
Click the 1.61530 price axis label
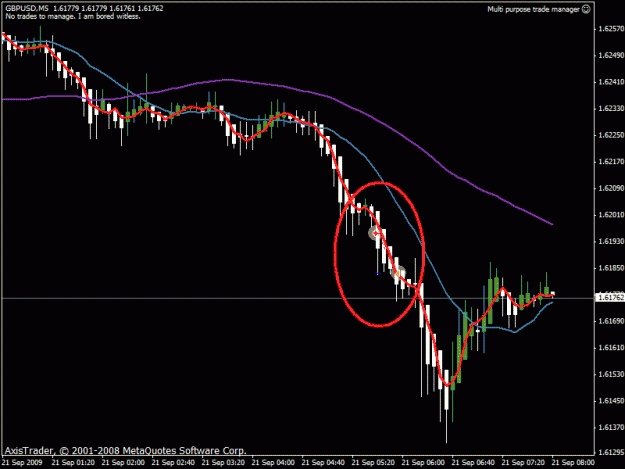(611, 374)
